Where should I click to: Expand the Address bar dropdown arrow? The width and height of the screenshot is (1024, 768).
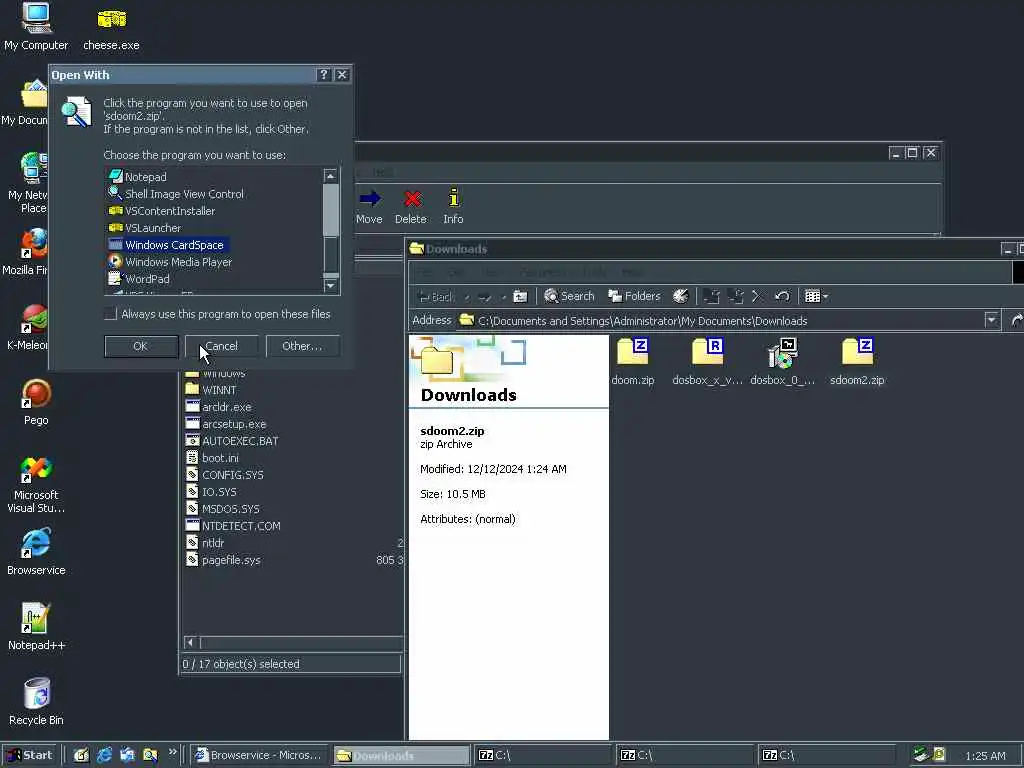991,321
